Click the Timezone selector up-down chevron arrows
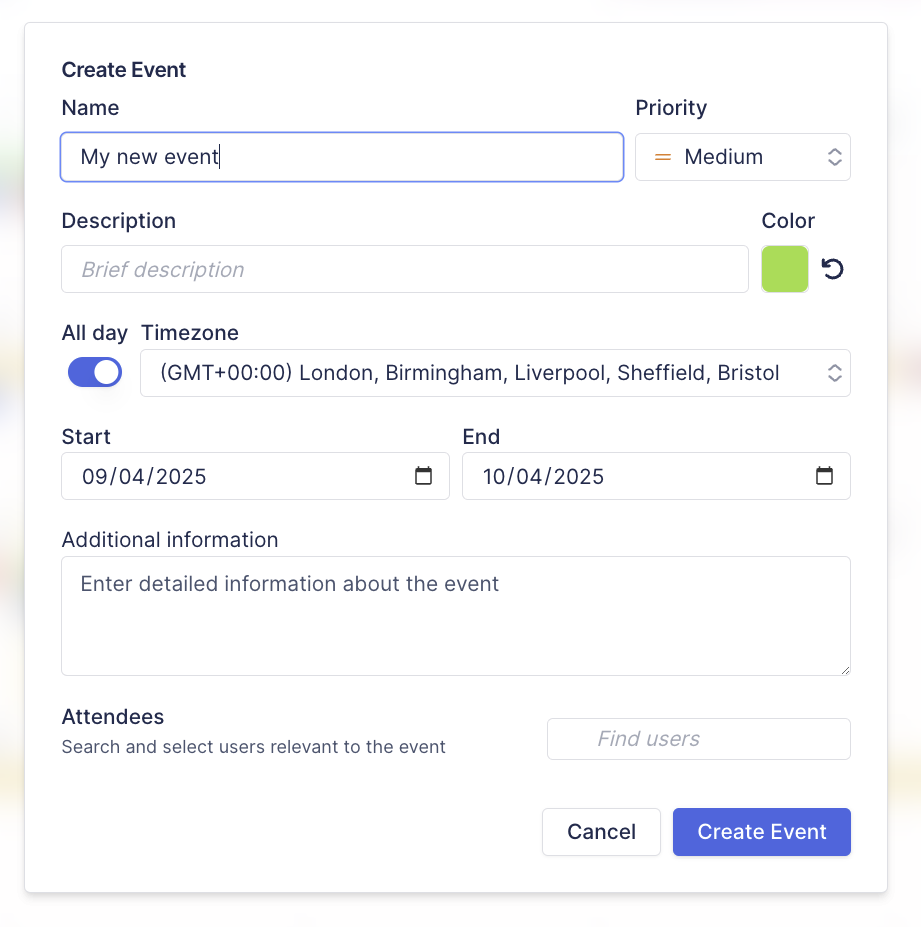The image size is (921, 927). (834, 373)
